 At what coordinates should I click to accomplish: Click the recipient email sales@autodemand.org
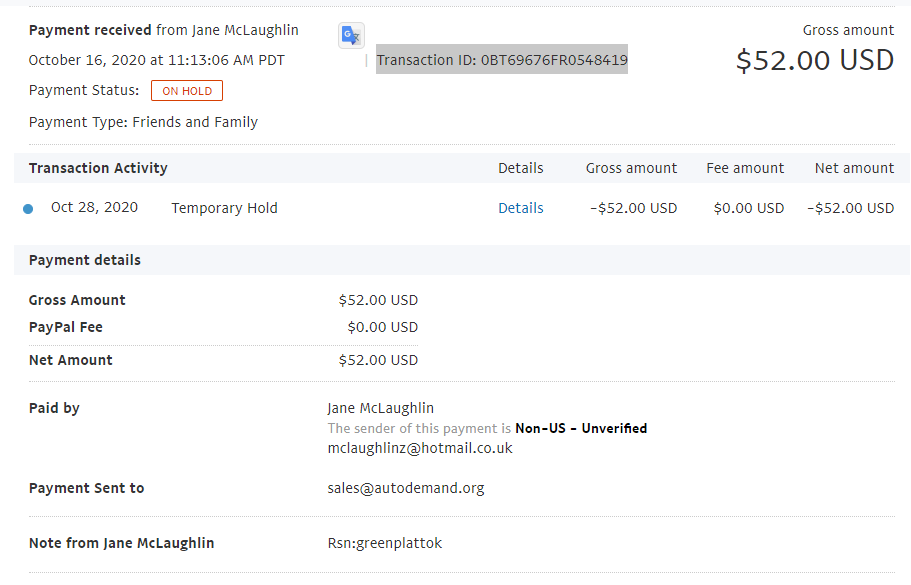pos(406,489)
